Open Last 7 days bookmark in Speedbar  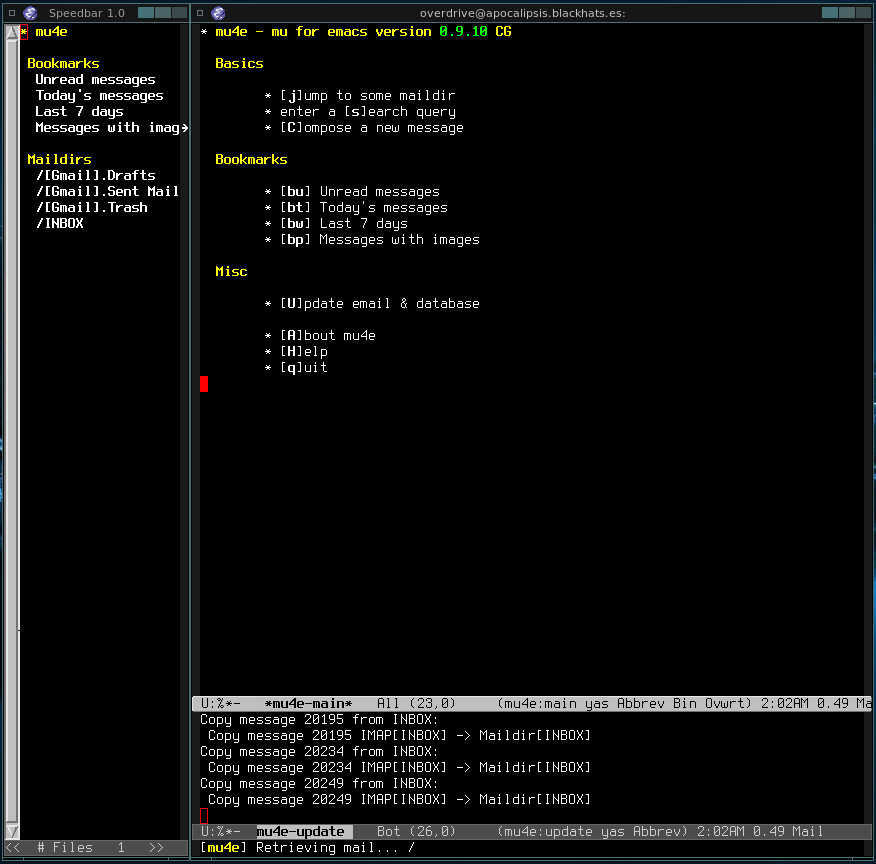pos(79,112)
